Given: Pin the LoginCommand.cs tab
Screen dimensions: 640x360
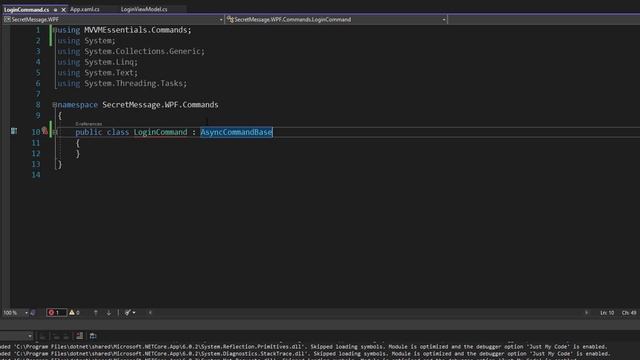Looking at the screenshot, I should point(56,9).
